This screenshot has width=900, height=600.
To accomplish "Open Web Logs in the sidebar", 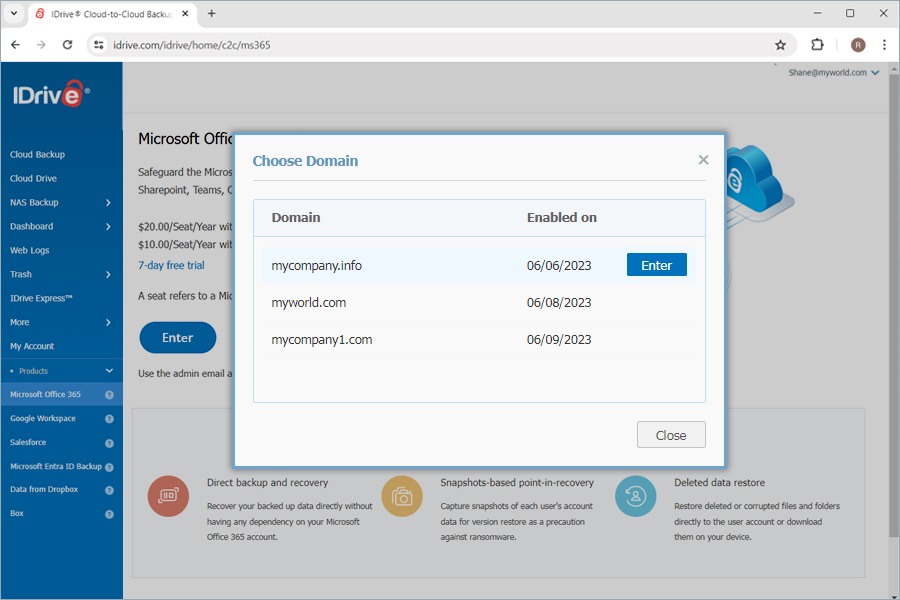I will coord(29,250).
